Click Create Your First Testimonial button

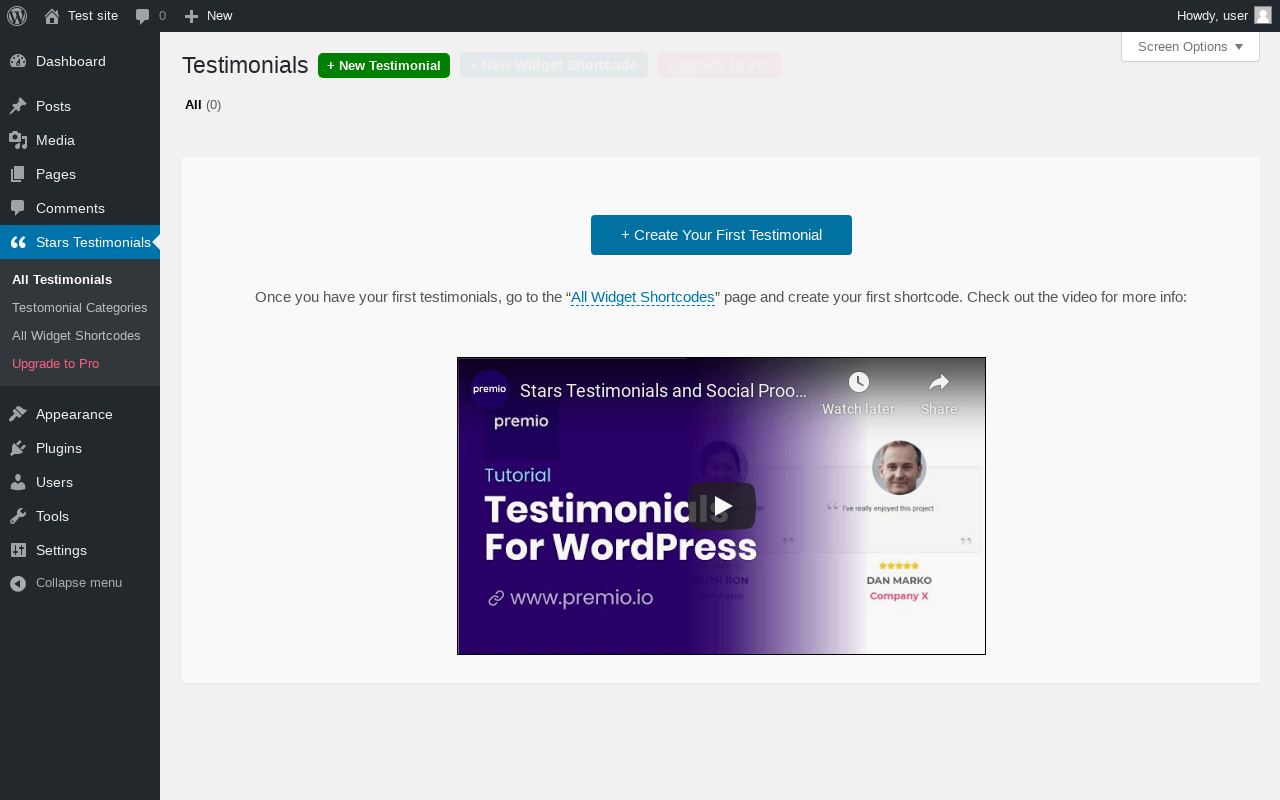click(x=721, y=235)
